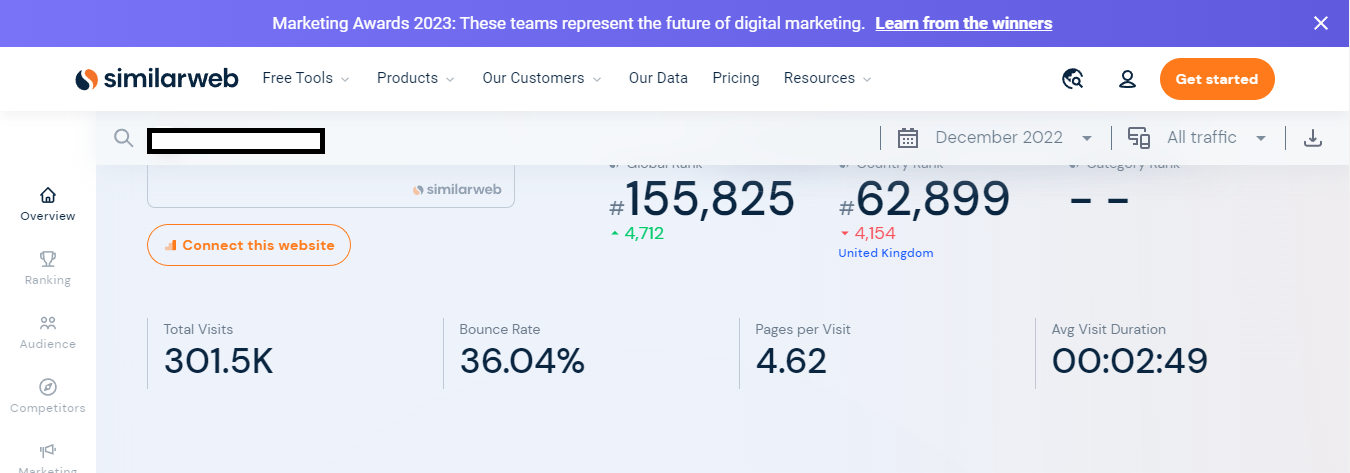Click the Connect this website button
This screenshot has height=473, width=1350.
249,245
